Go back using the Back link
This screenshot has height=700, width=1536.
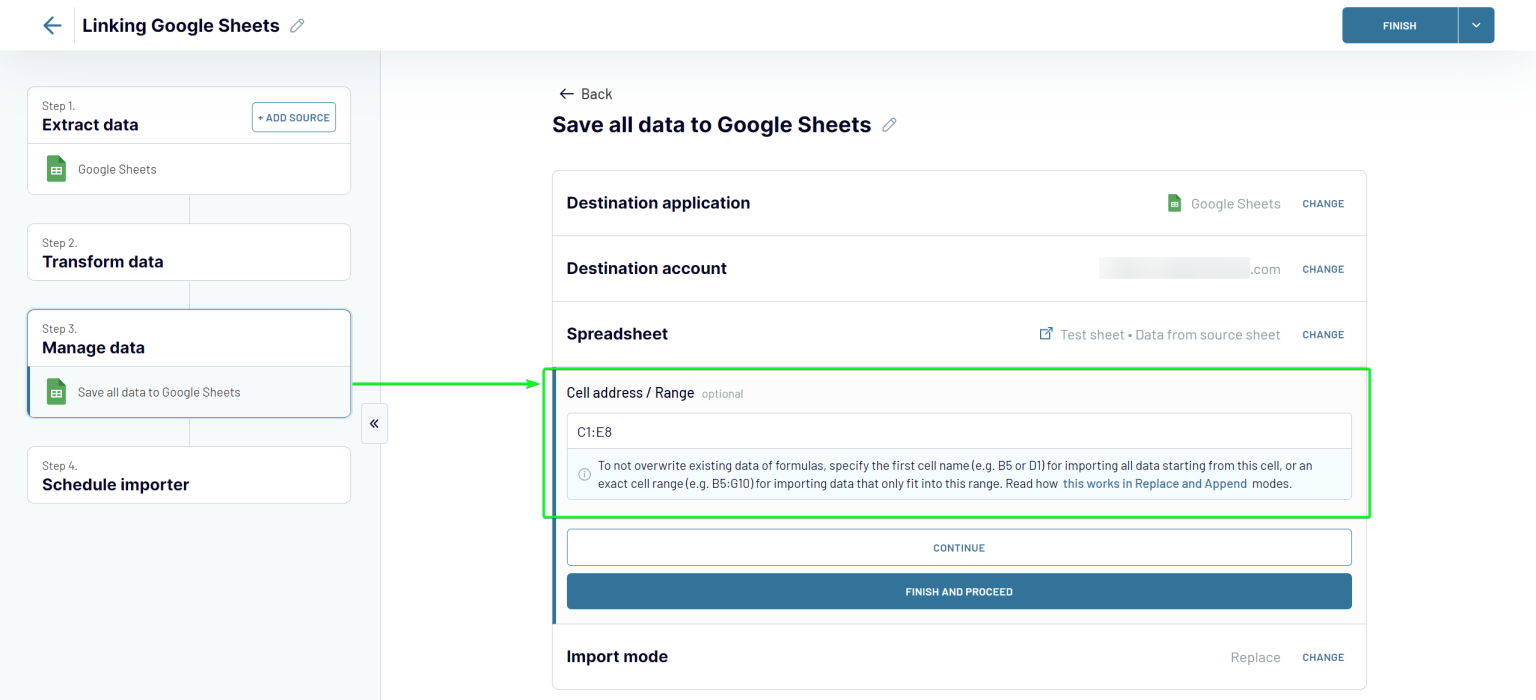coord(585,93)
